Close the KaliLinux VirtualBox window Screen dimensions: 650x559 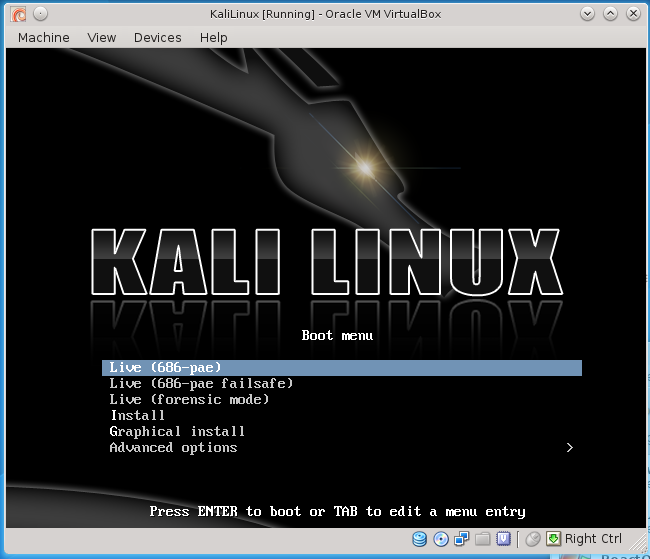point(633,14)
